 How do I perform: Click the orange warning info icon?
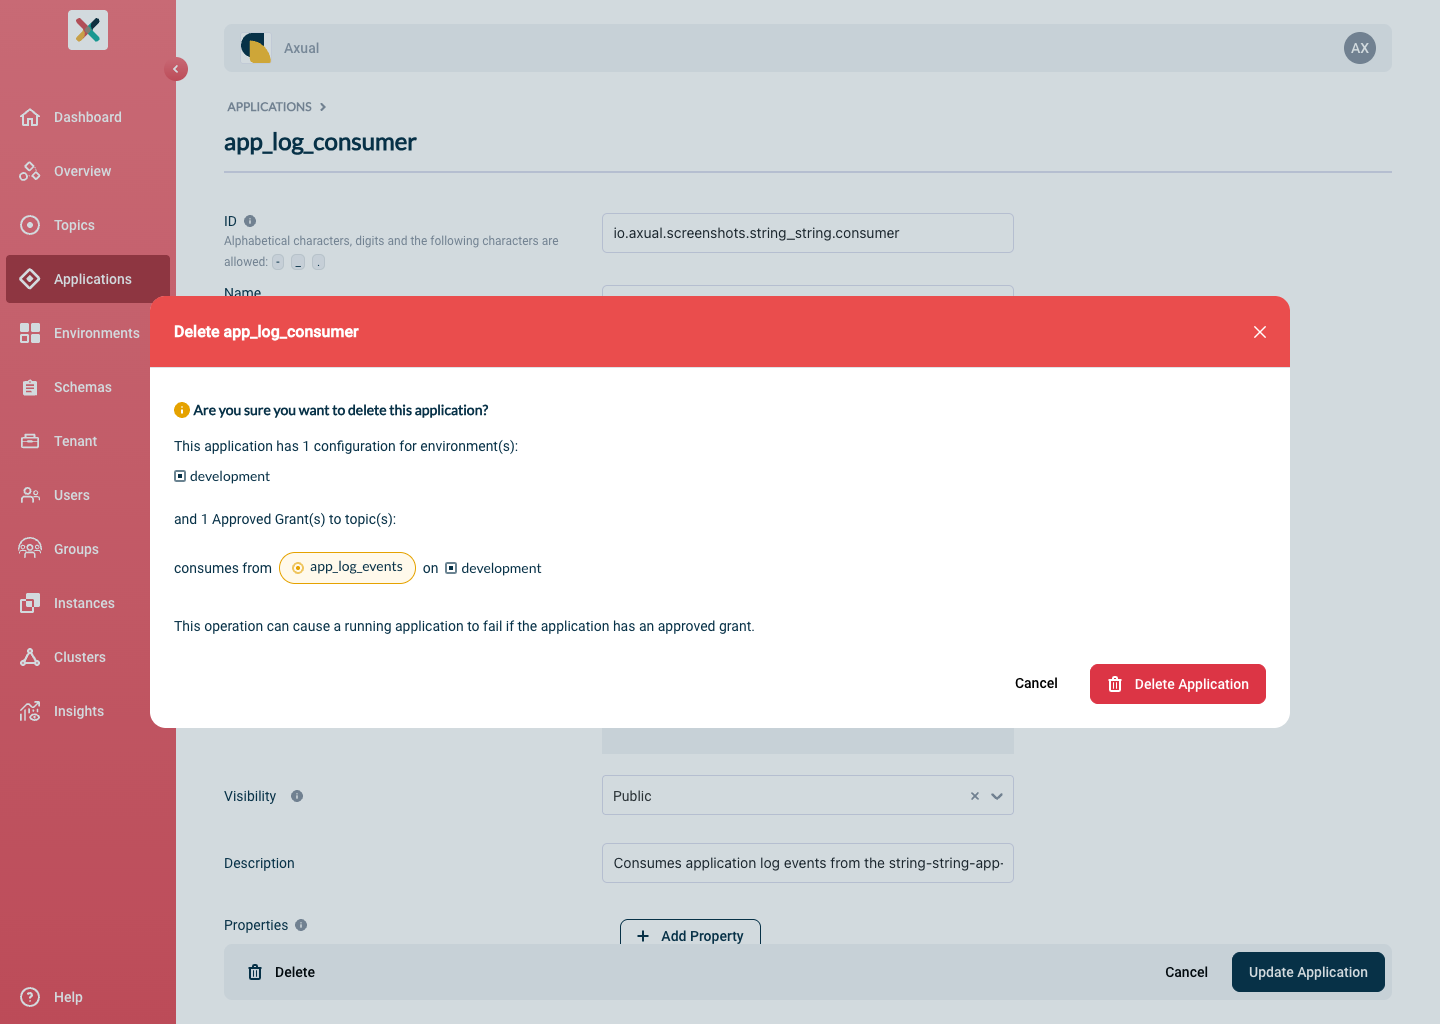point(182,410)
